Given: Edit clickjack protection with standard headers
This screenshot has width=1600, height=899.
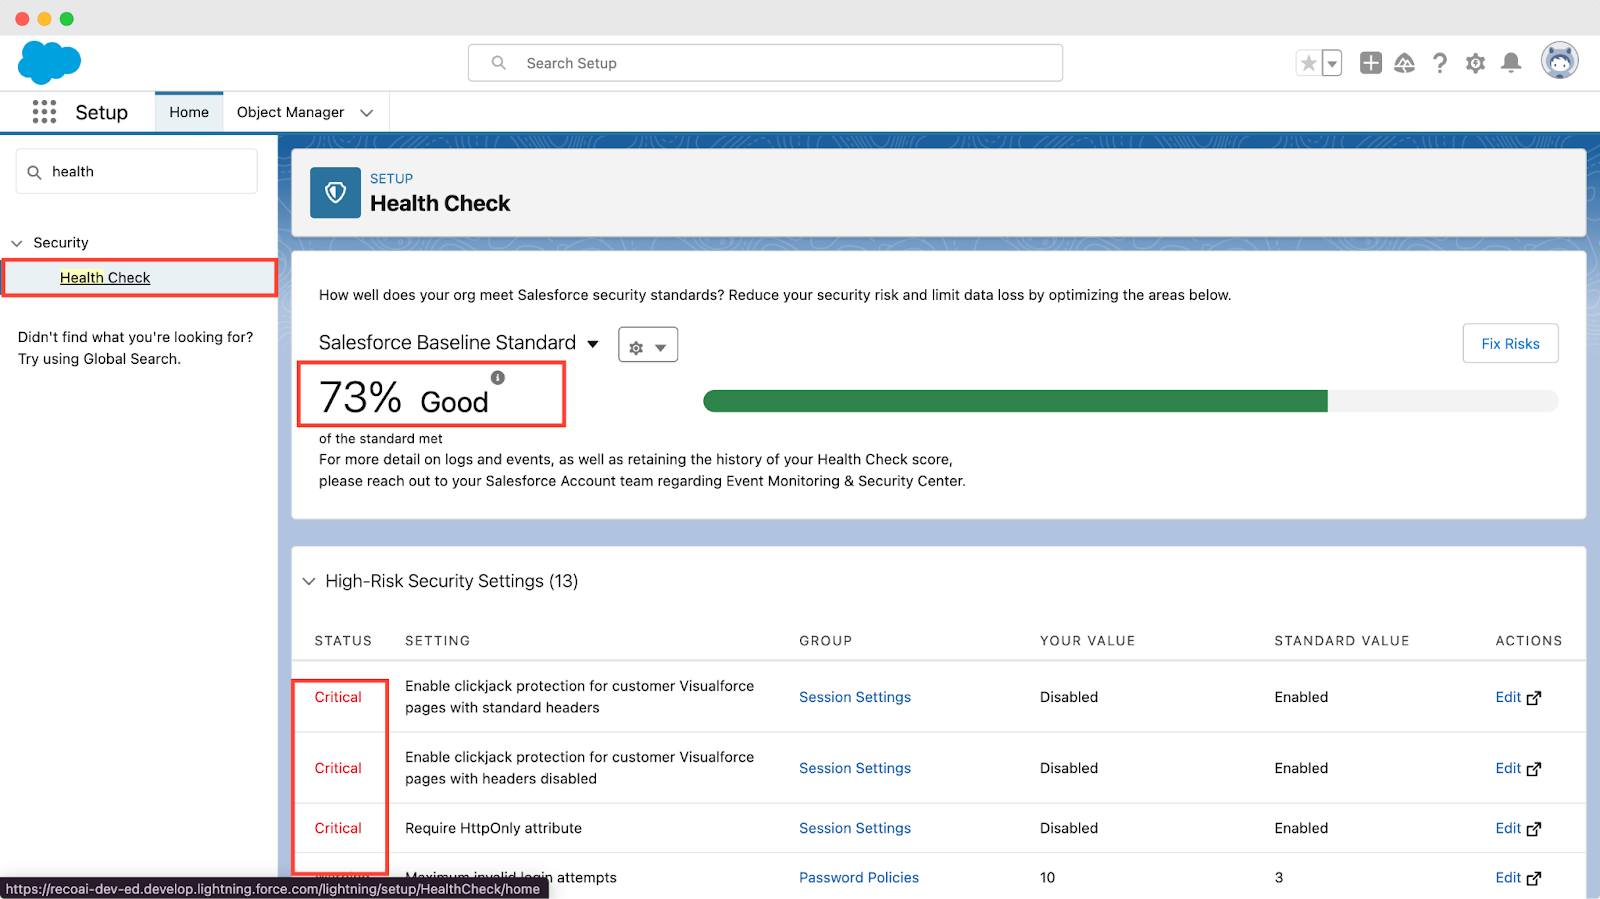Looking at the screenshot, I should [x=1518, y=697].
